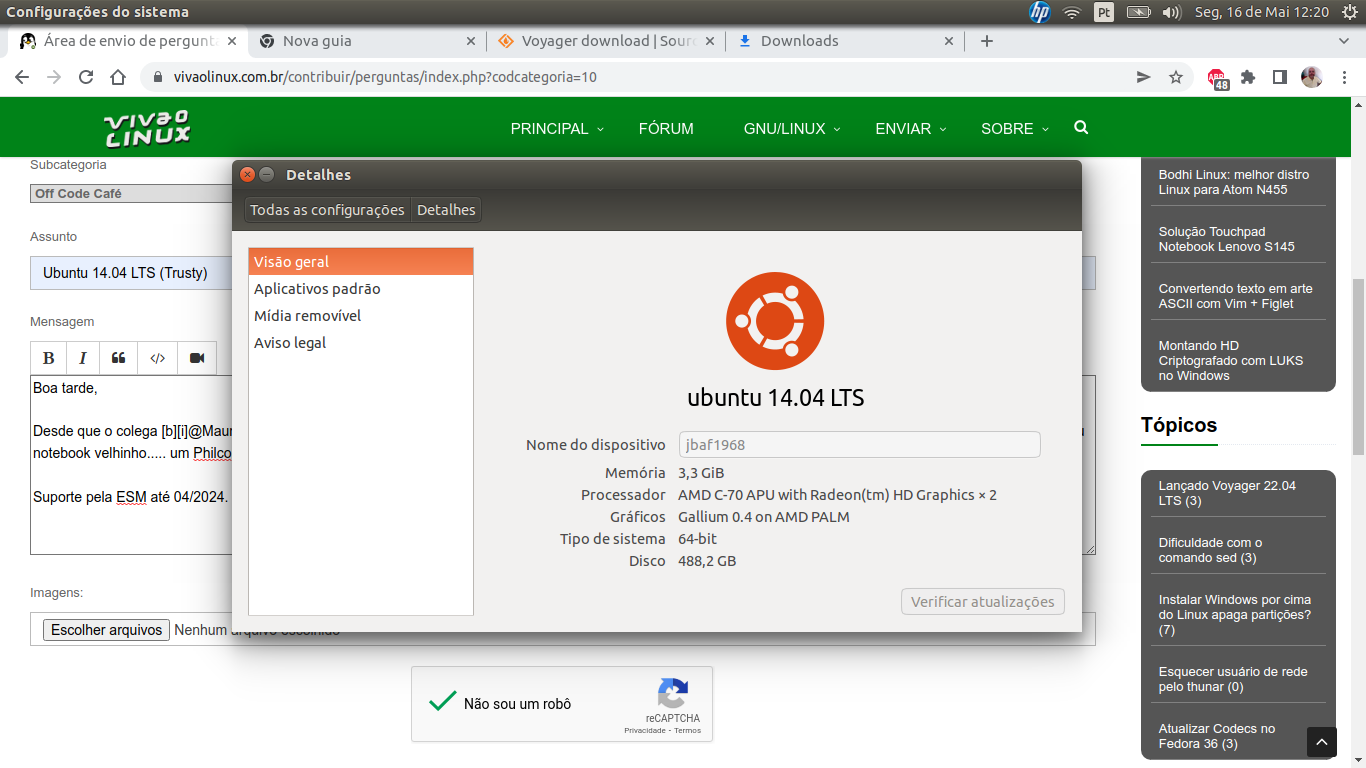Open the sound volume indicator

click(1172, 12)
